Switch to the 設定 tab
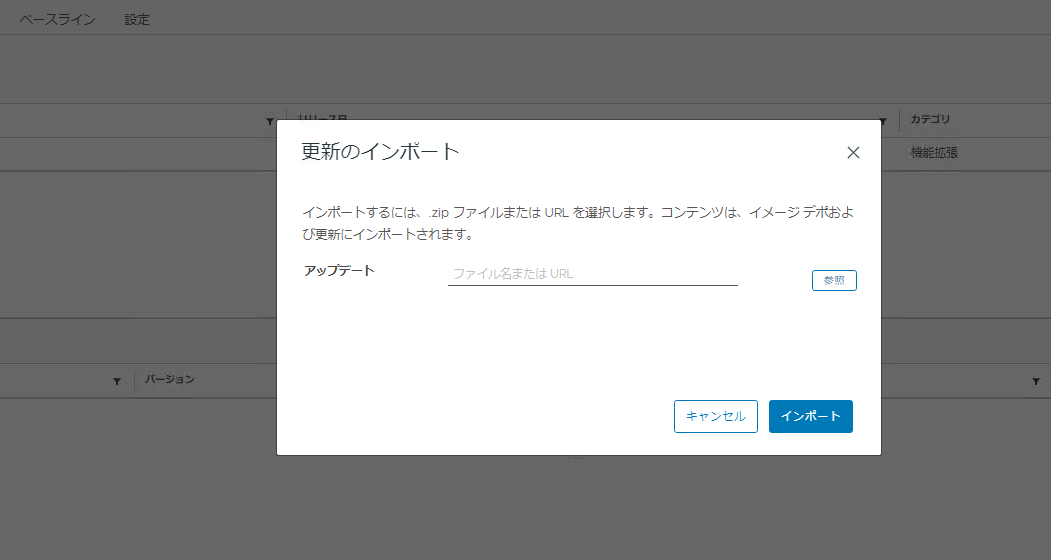This screenshot has height=560, width=1051. [137, 19]
